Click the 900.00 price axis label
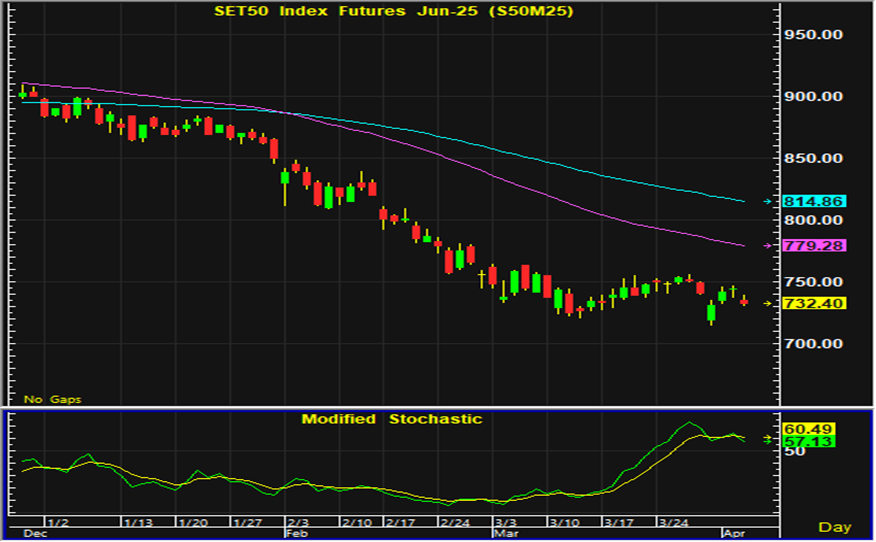Screen dimensions: 876x542 tap(813, 97)
